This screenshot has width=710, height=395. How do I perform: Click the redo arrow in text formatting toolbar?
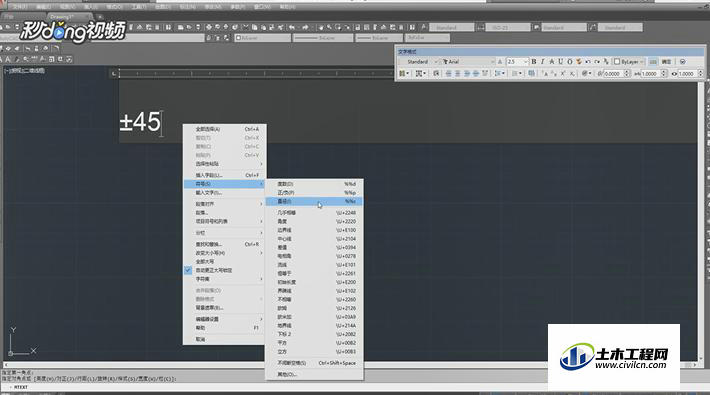click(x=597, y=62)
